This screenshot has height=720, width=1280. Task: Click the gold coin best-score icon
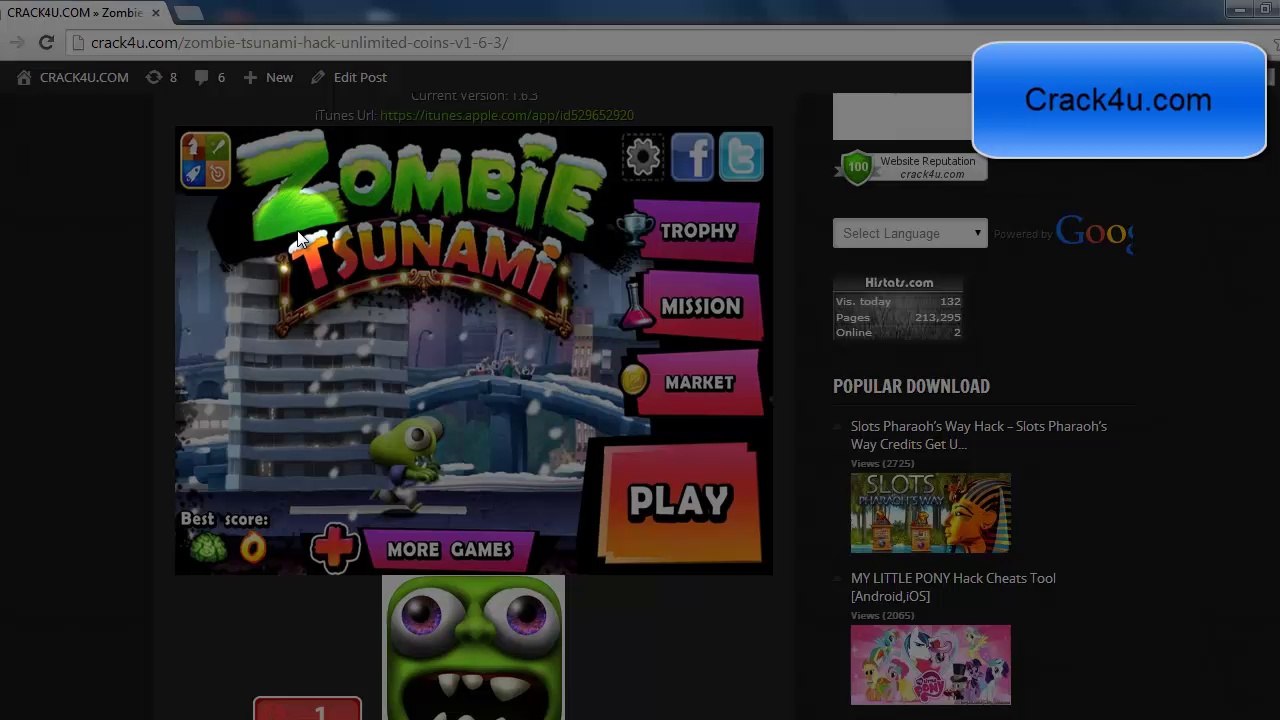[x=253, y=548]
